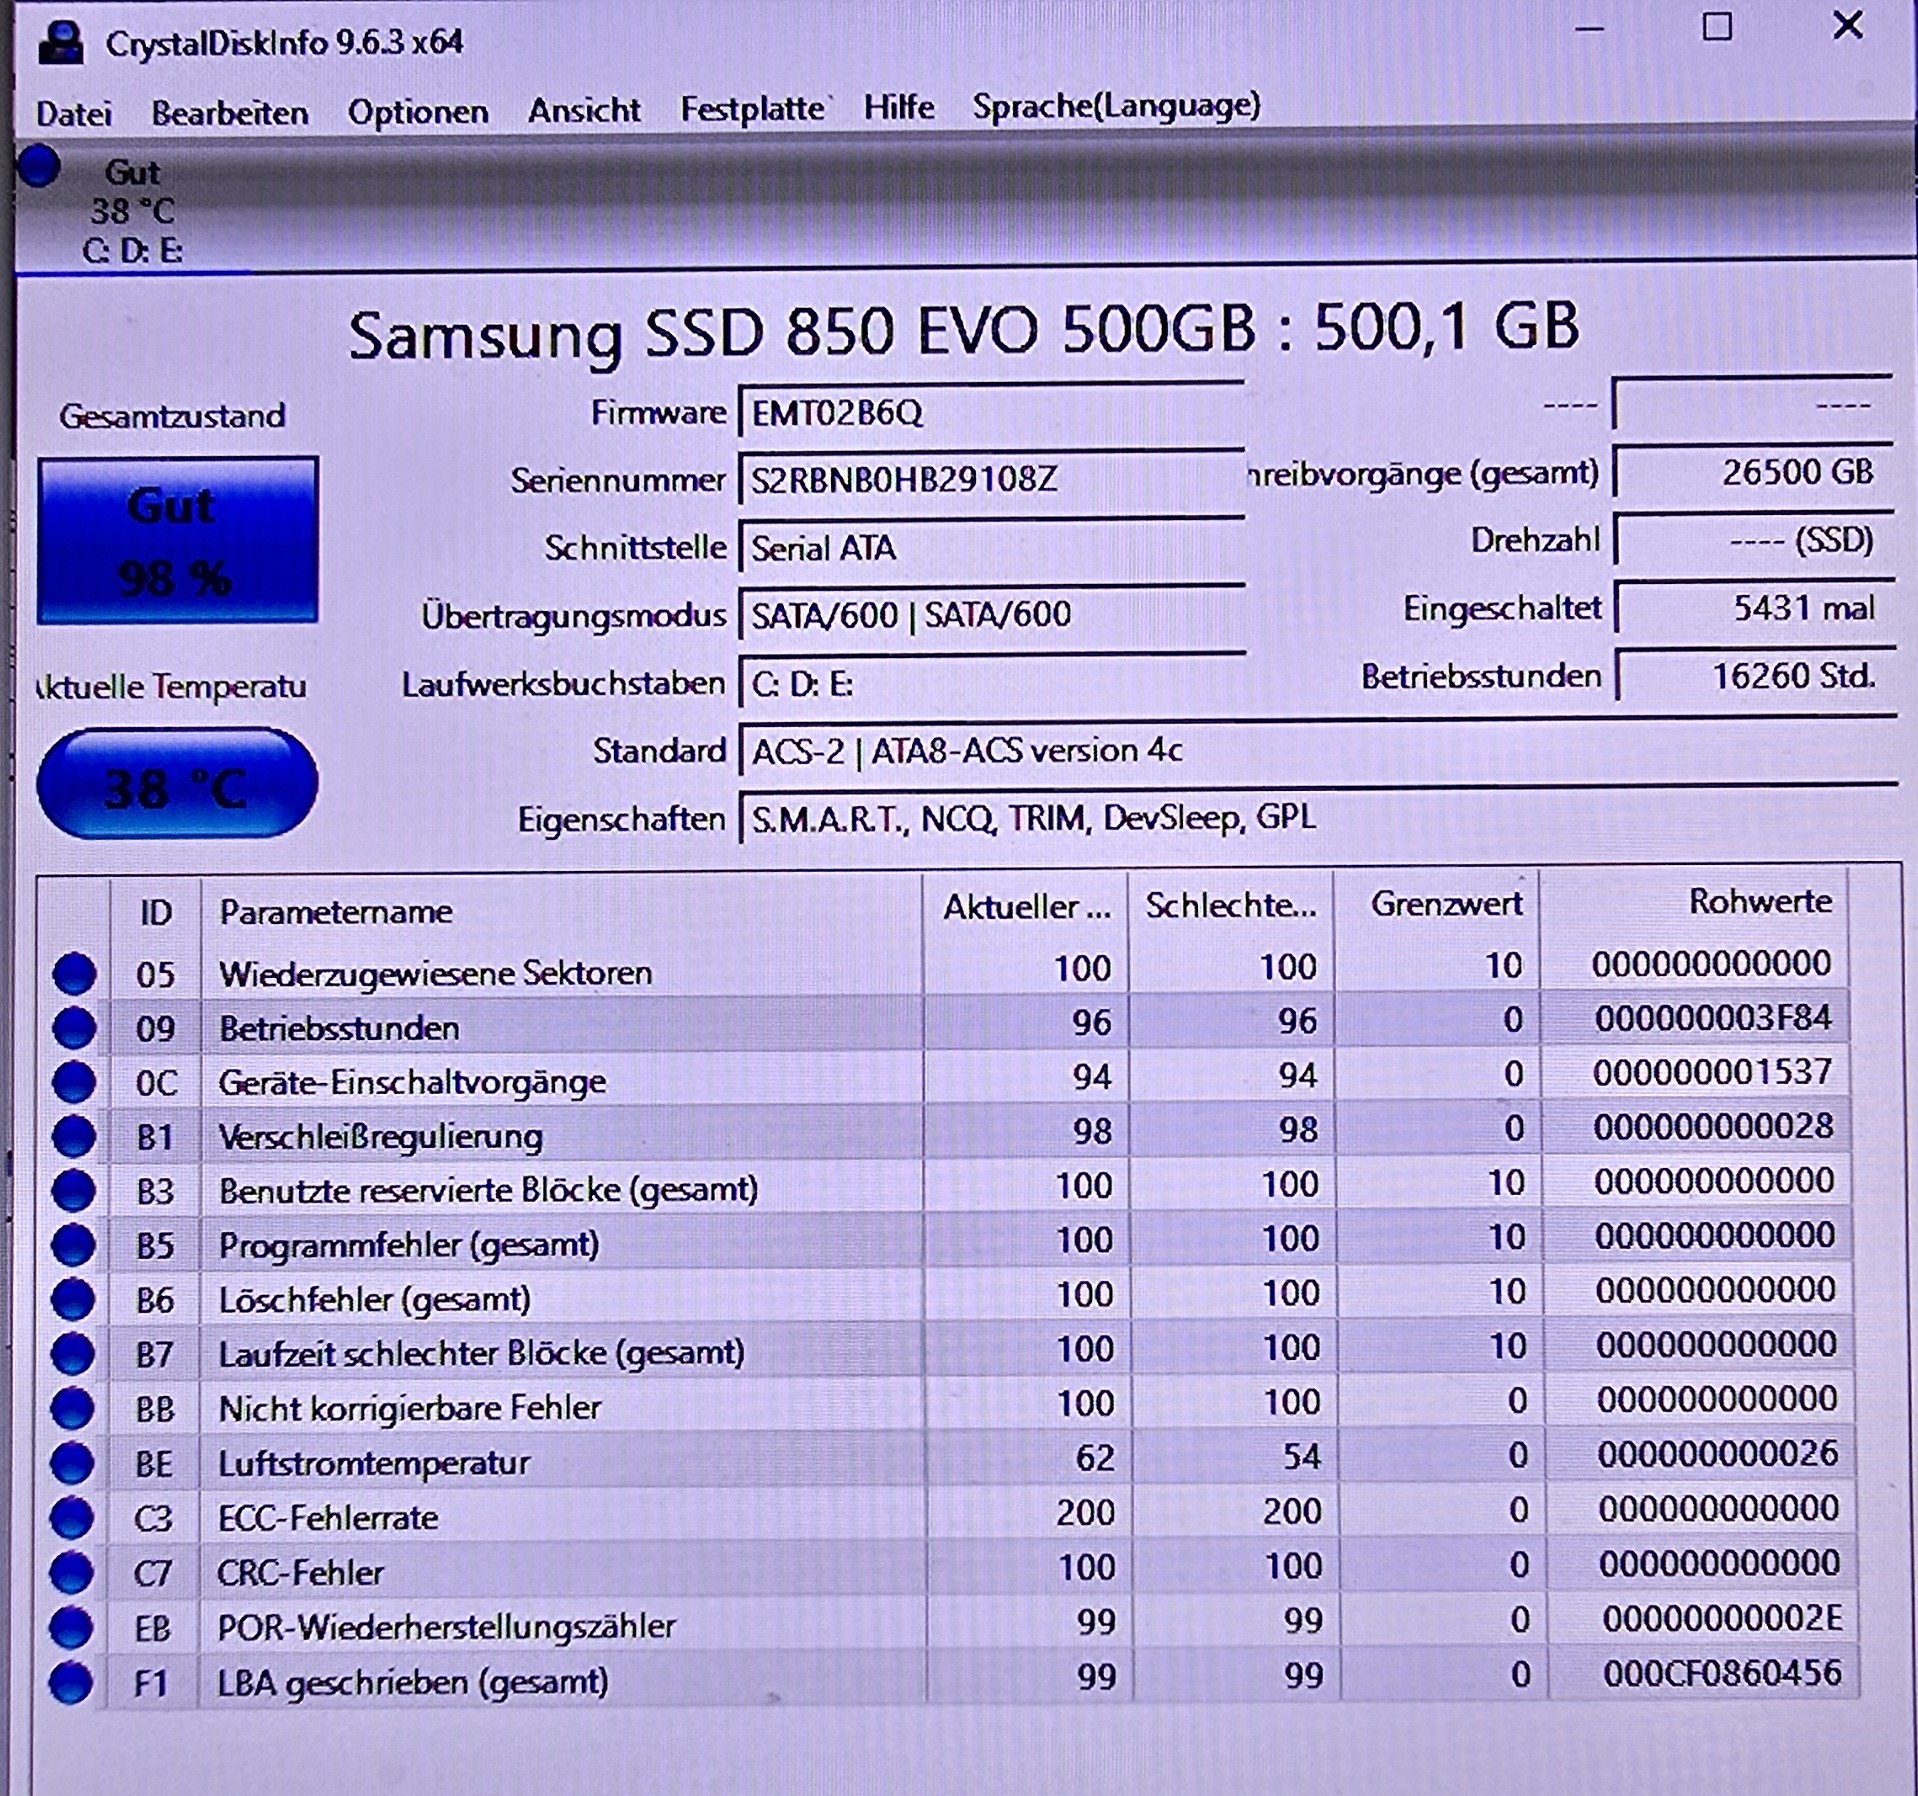The height and width of the screenshot is (1796, 1918).
Task: Close the CrystalDiskInfo window
Action: coord(1847,25)
